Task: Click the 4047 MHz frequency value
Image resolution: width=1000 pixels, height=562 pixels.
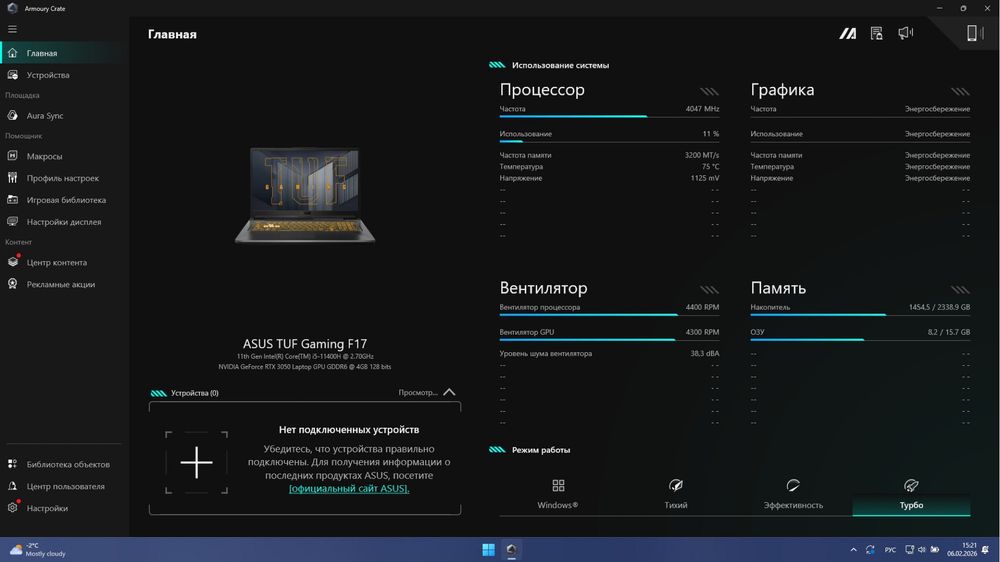Action: tap(702, 109)
